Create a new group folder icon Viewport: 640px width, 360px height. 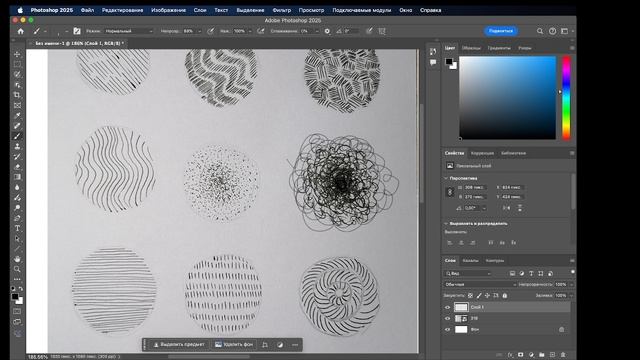point(542,355)
